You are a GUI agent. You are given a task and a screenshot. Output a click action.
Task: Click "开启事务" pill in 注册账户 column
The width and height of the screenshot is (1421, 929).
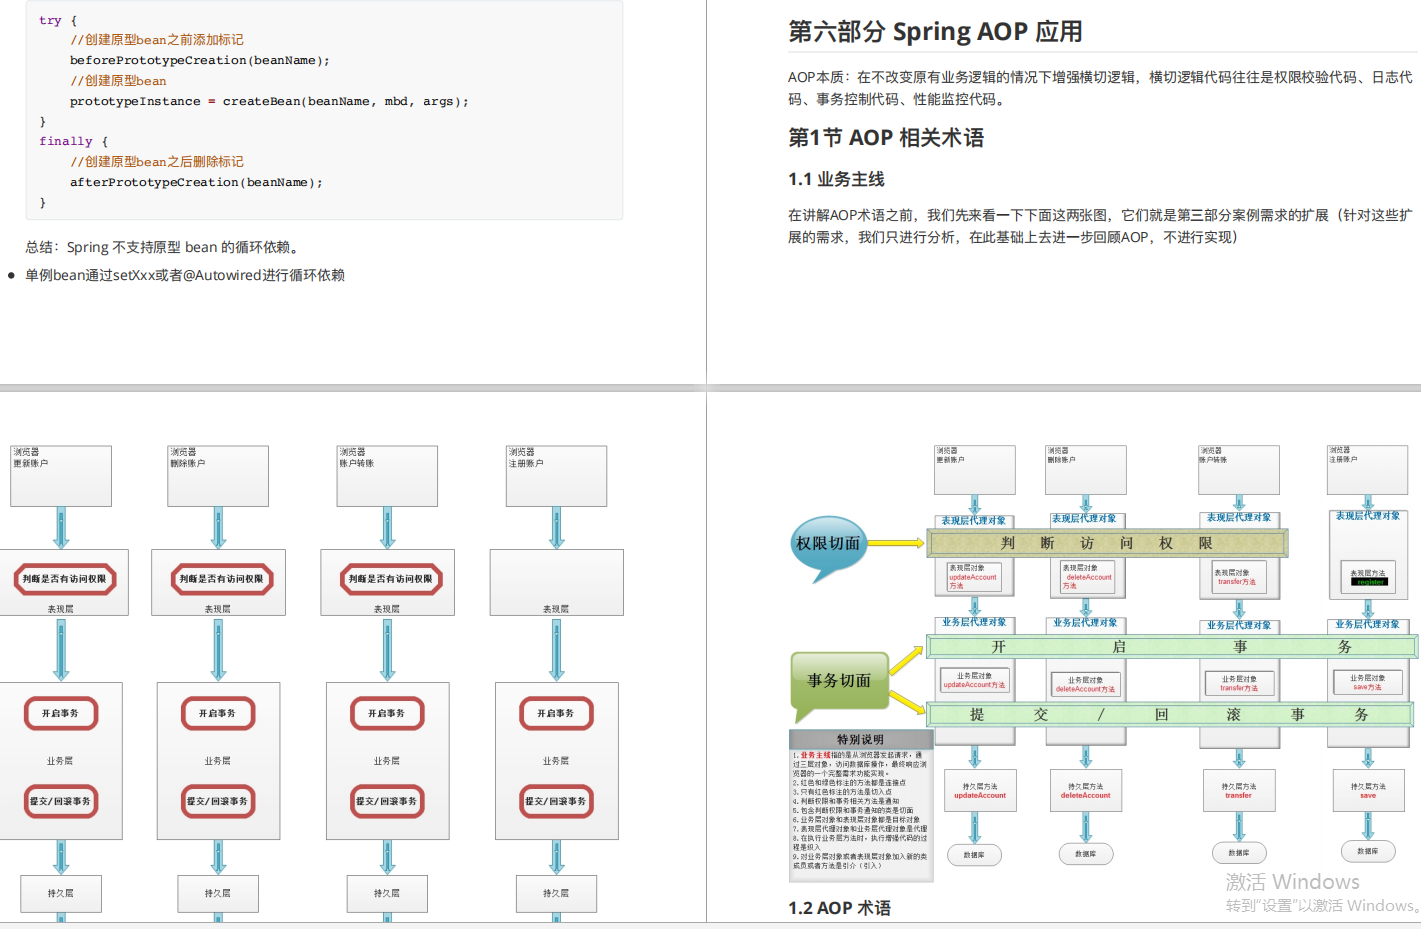[x=556, y=714]
